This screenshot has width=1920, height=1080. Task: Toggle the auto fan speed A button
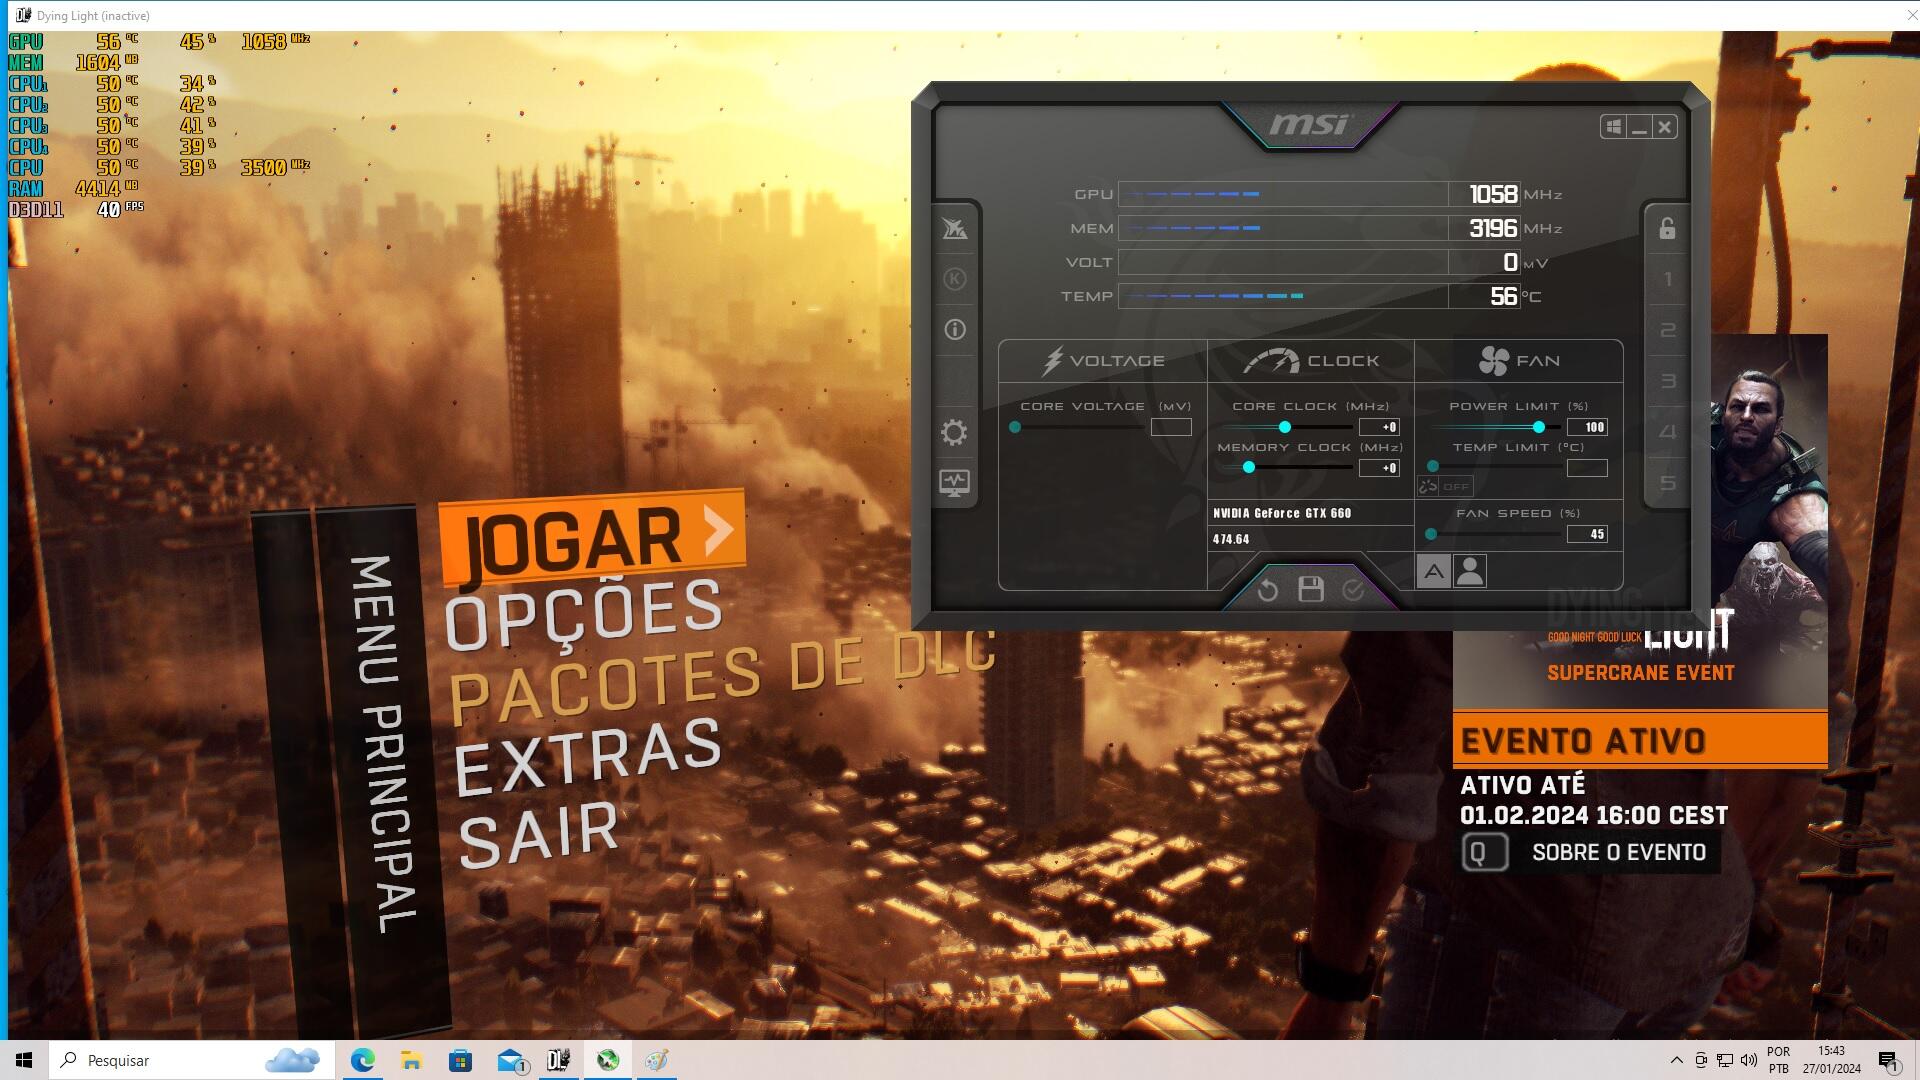1433,571
